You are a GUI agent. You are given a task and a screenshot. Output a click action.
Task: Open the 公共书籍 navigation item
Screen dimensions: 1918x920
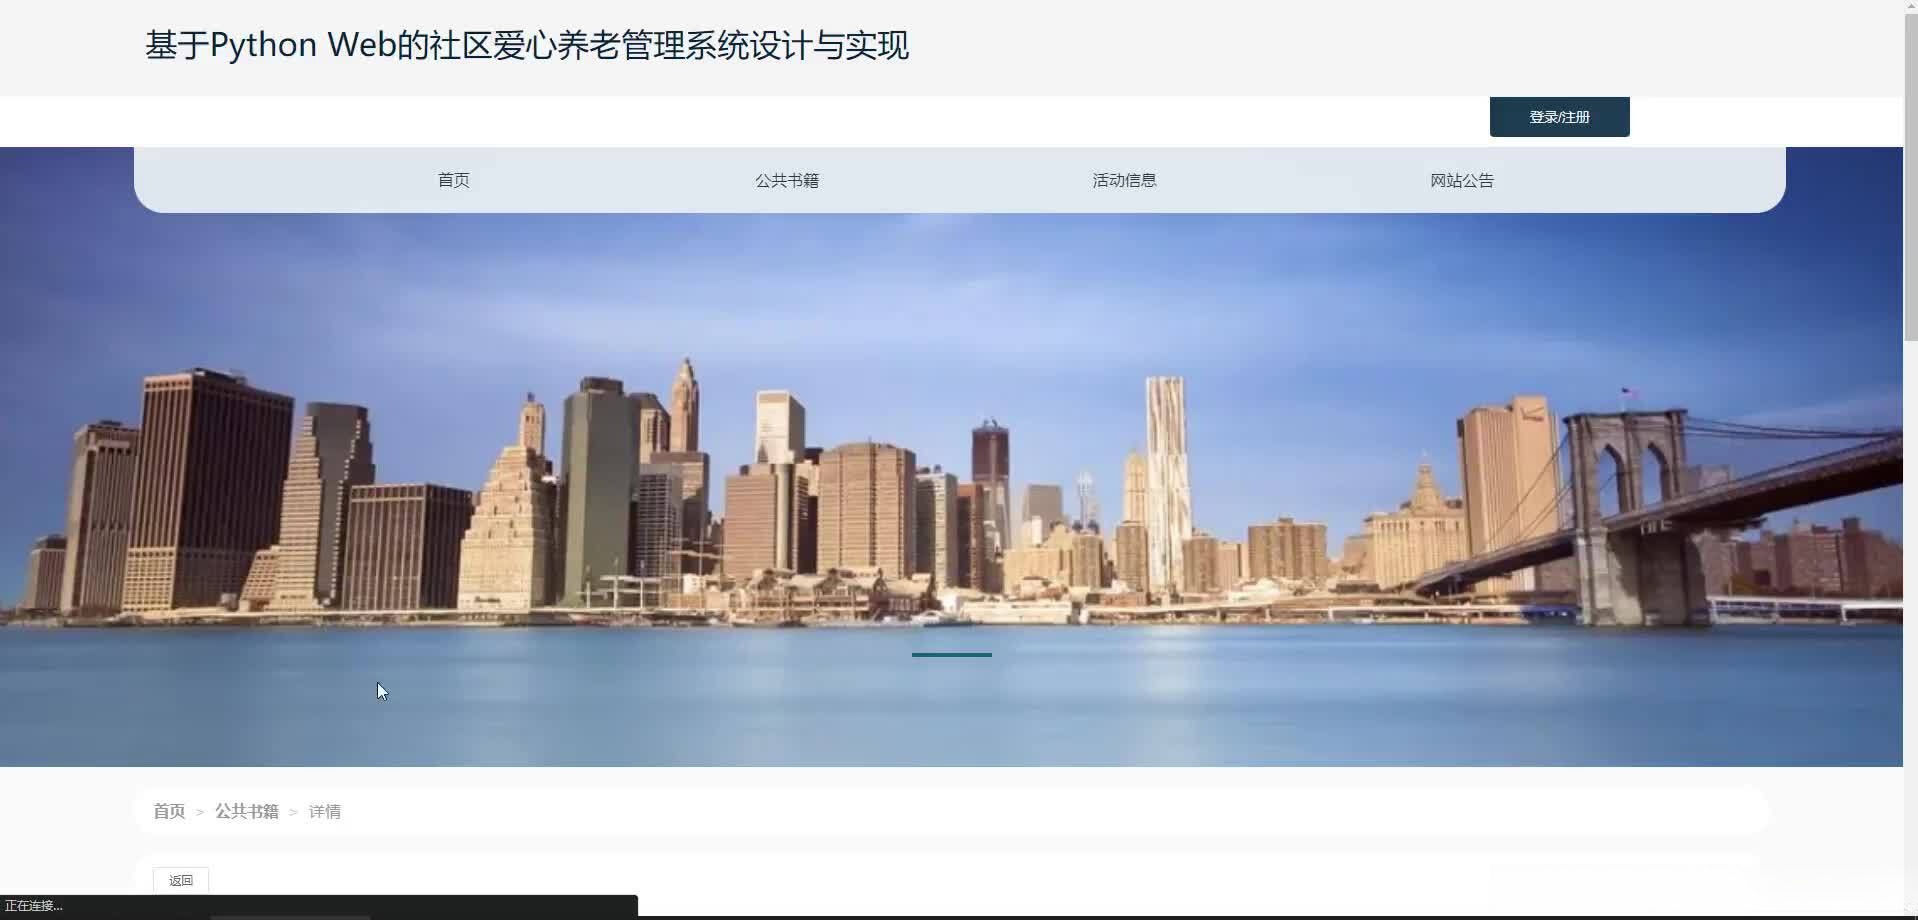(787, 180)
